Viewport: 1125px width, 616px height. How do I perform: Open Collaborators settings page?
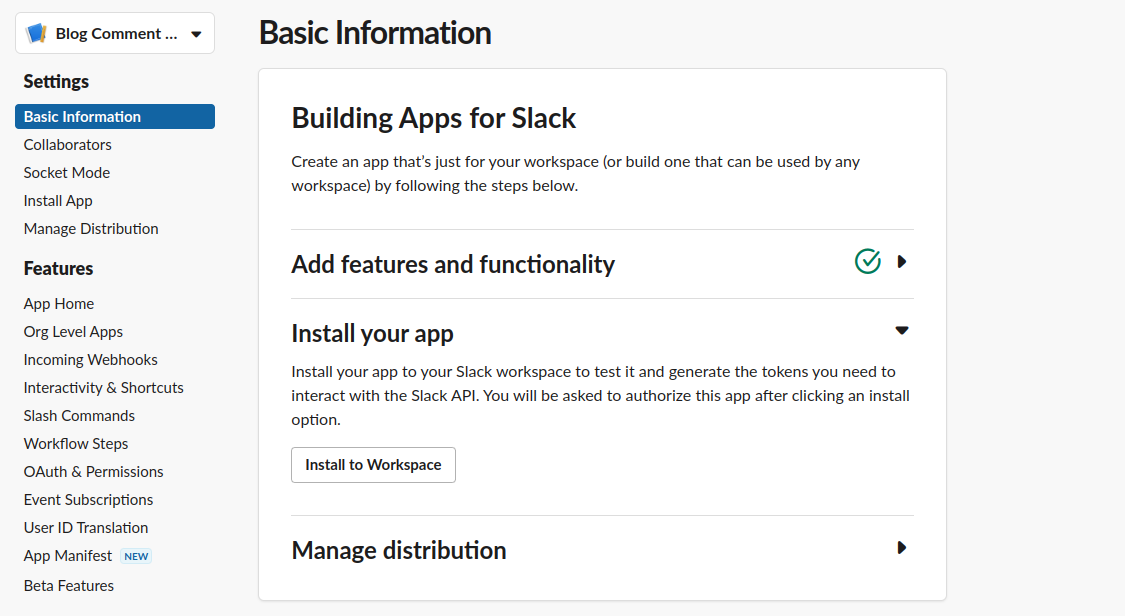tap(67, 145)
